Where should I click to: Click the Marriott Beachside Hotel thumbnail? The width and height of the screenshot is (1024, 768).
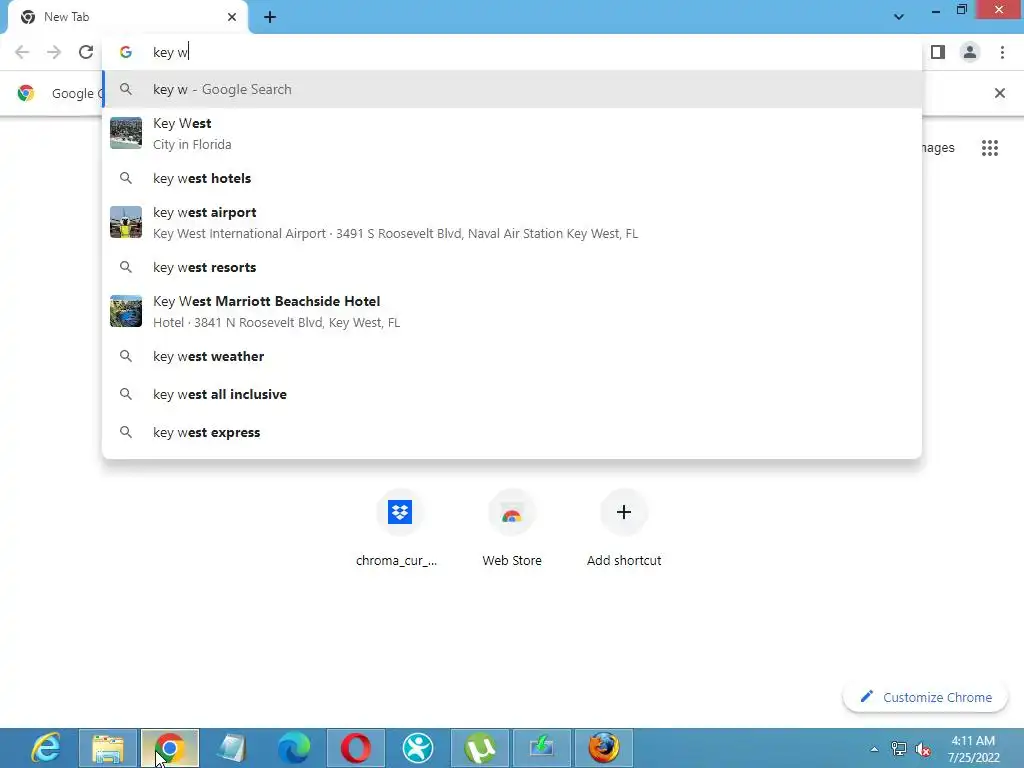(126, 311)
